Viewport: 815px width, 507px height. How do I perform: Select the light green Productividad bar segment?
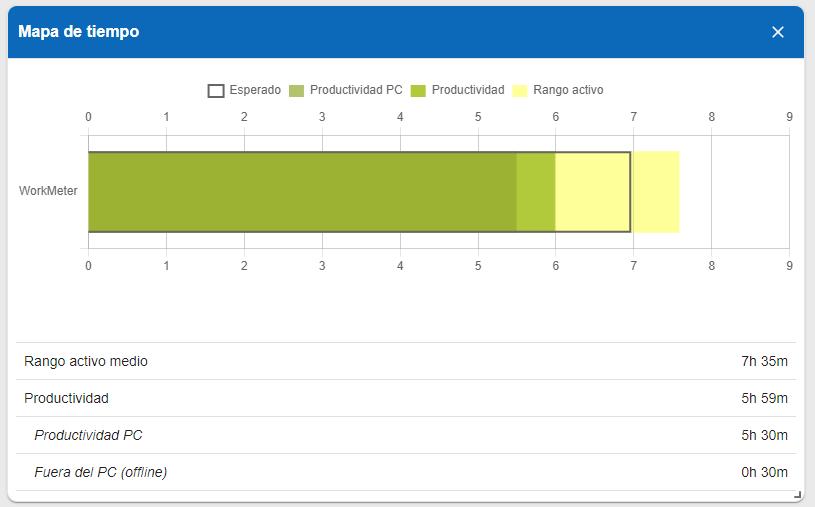click(536, 192)
